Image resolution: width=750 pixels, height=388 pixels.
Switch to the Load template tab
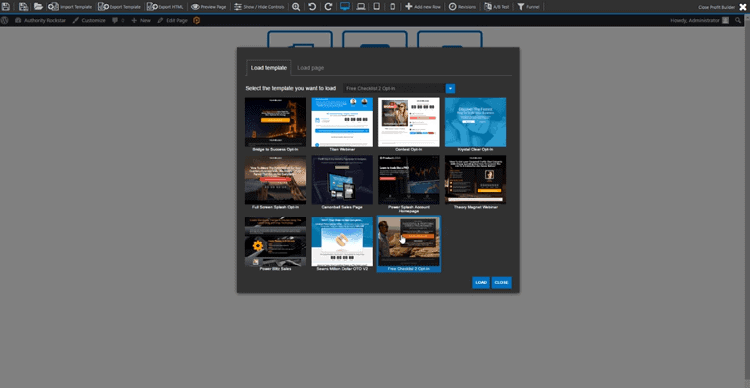(x=268, y=68)
